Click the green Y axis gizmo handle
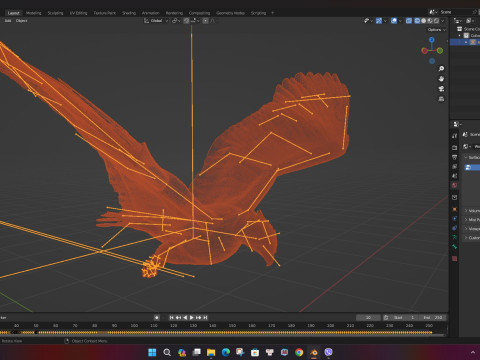Image resolution: width=480 pixels, height=360 pixels. pos(440,51)
